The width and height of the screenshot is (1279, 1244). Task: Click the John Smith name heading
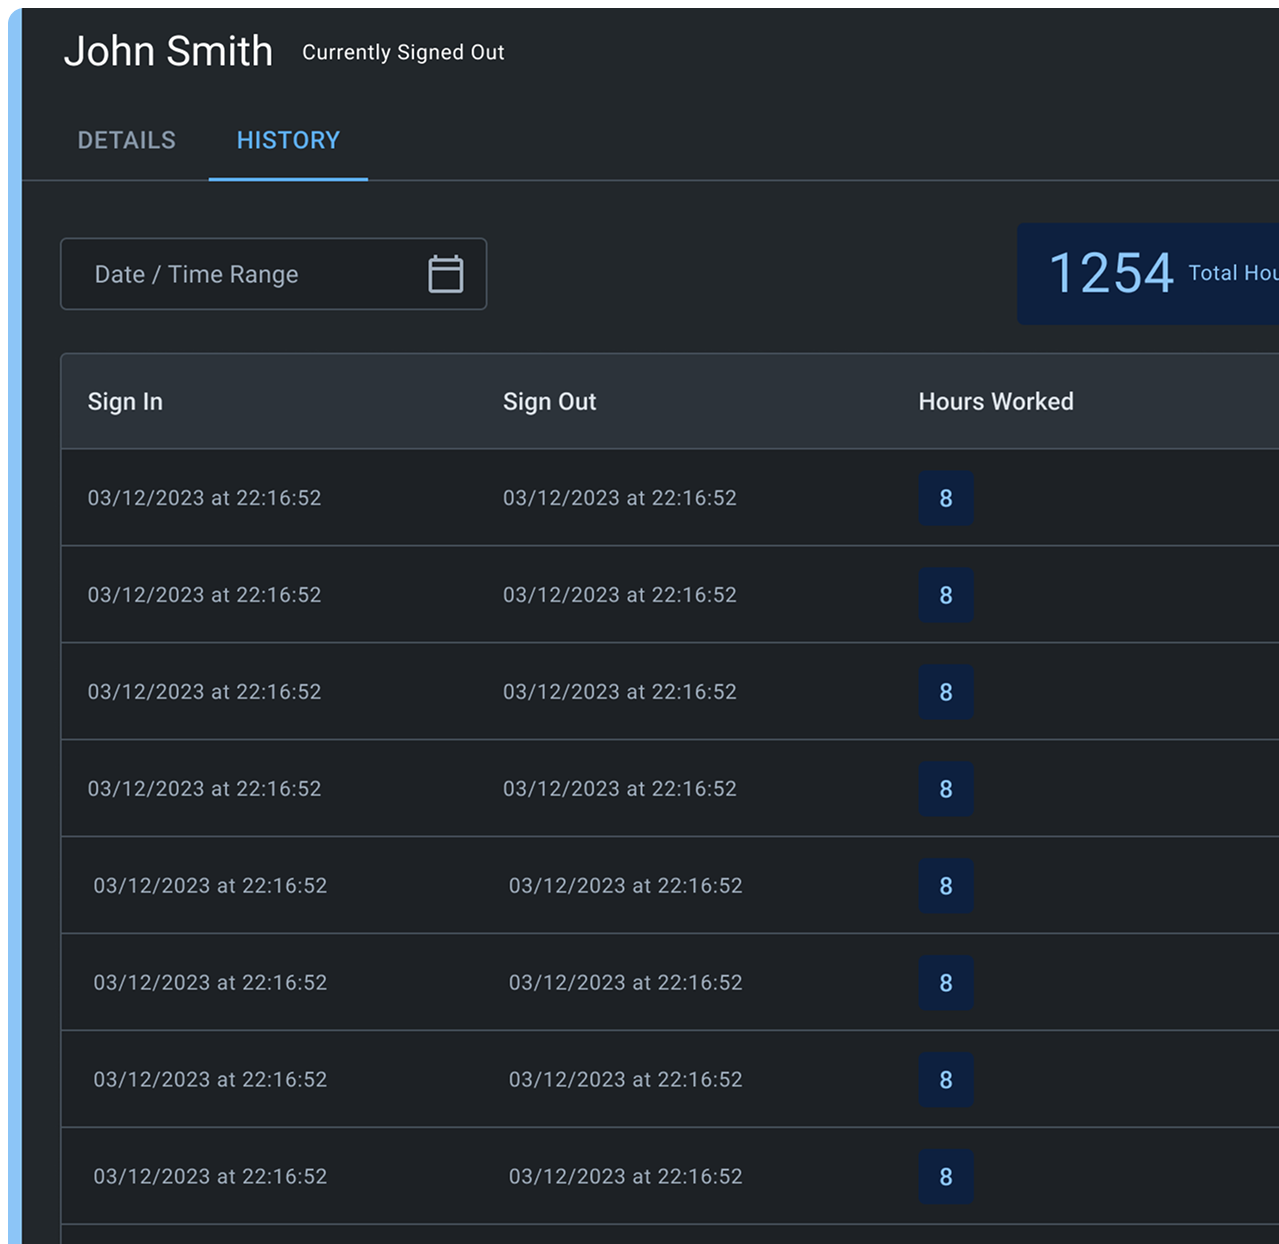168,51
